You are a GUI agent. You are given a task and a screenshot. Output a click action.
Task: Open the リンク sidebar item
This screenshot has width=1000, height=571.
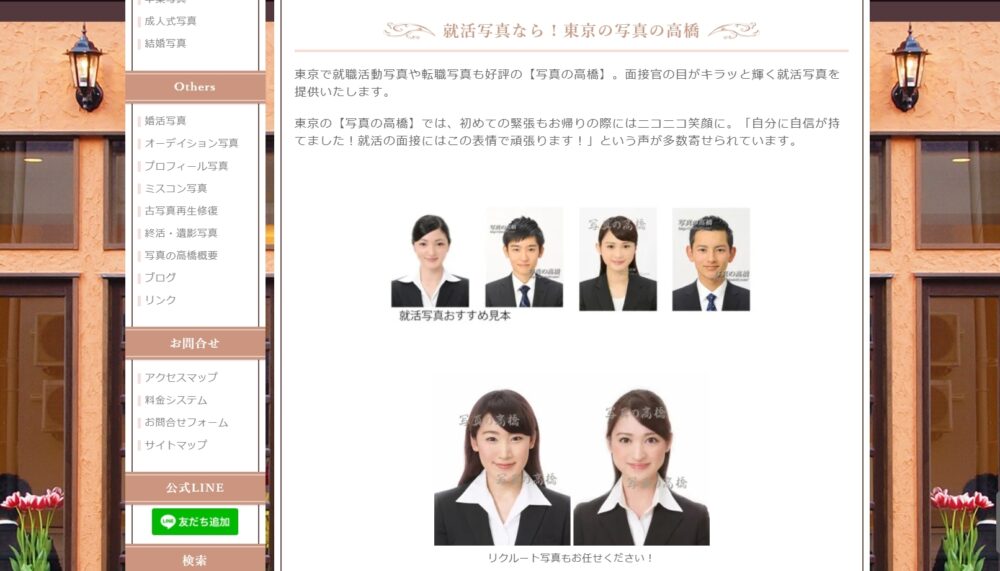click(x=160, y=300)
